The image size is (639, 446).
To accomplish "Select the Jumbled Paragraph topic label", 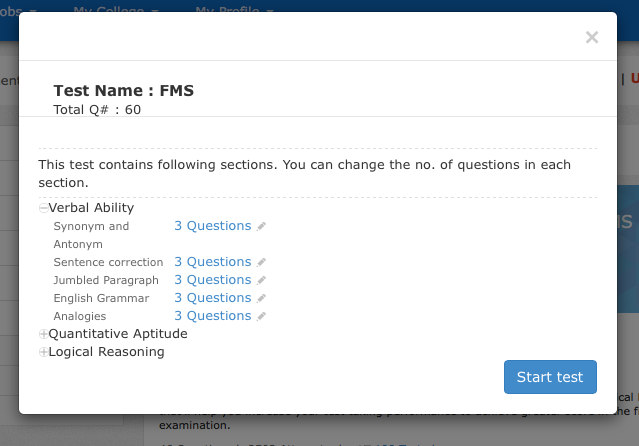I will tap(103, 280).
